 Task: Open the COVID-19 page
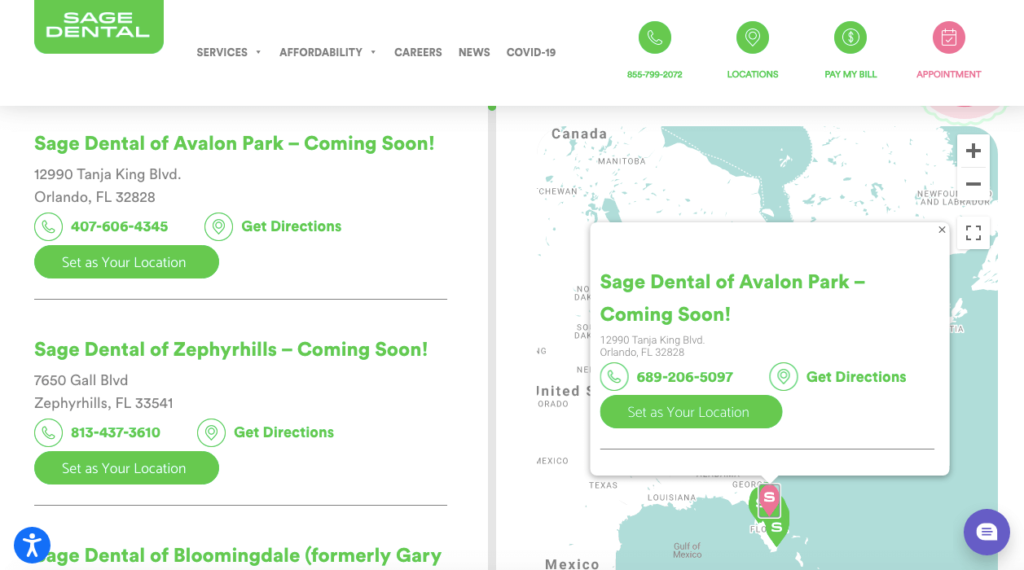[531, 52]
